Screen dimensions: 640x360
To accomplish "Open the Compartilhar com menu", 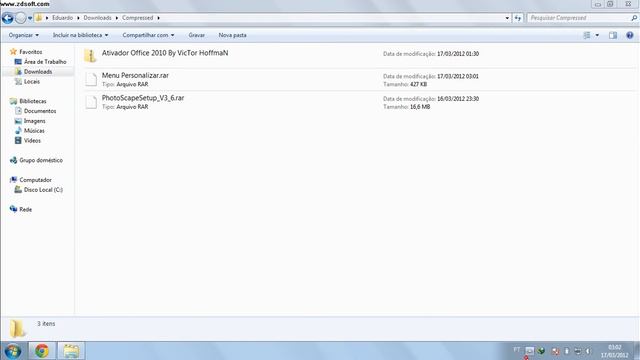I will coord(148,35).
